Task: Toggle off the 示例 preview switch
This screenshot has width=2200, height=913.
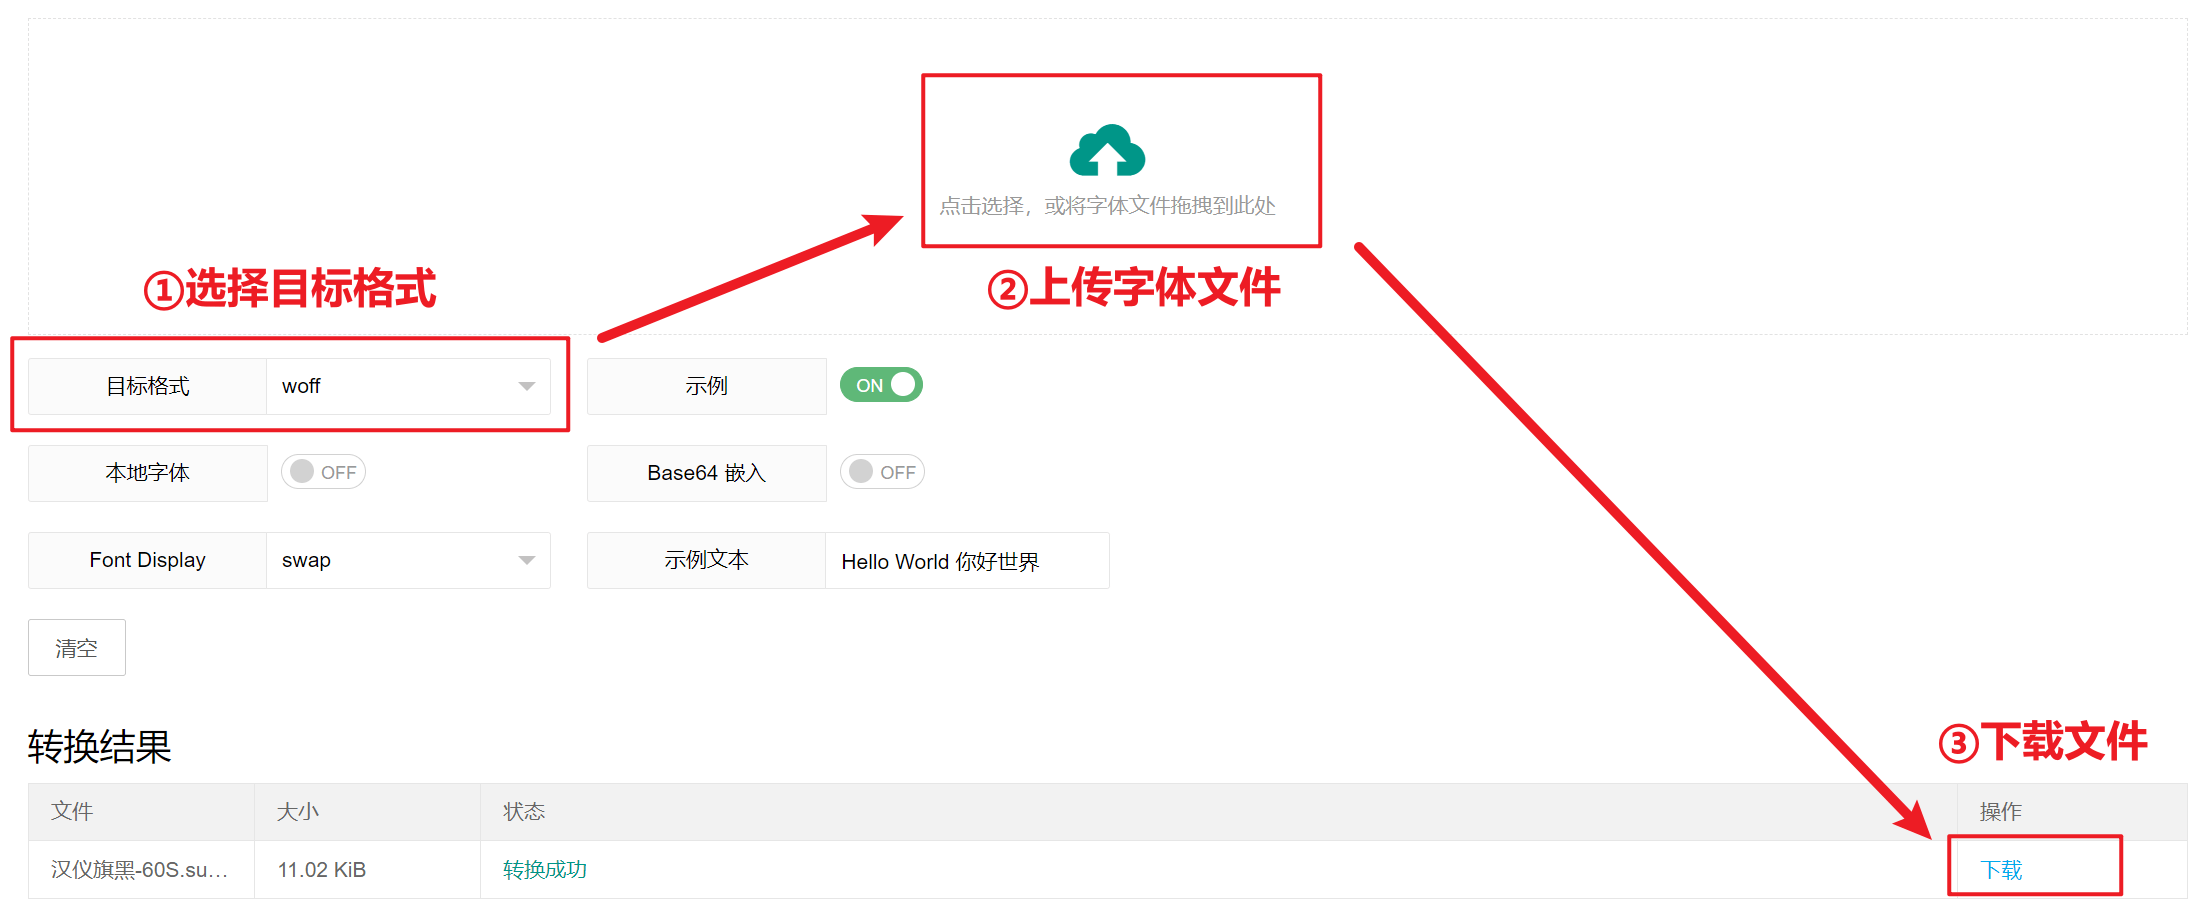Action: click(x=880, y=384)
